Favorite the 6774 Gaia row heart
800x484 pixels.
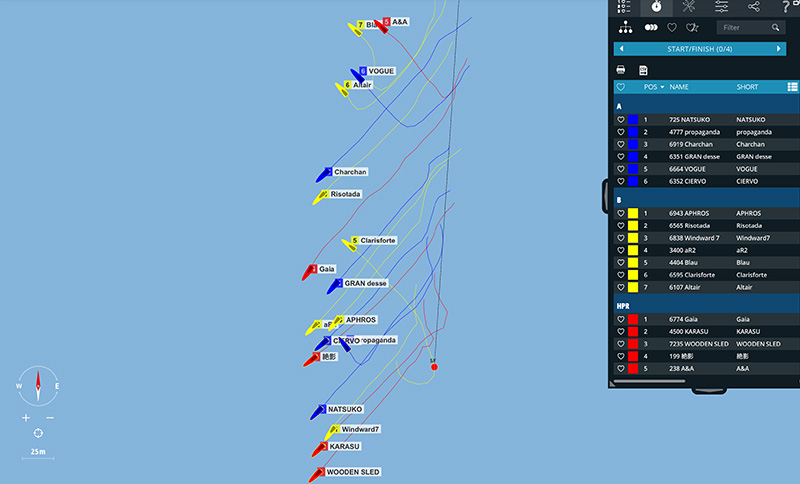click(621, 319)
